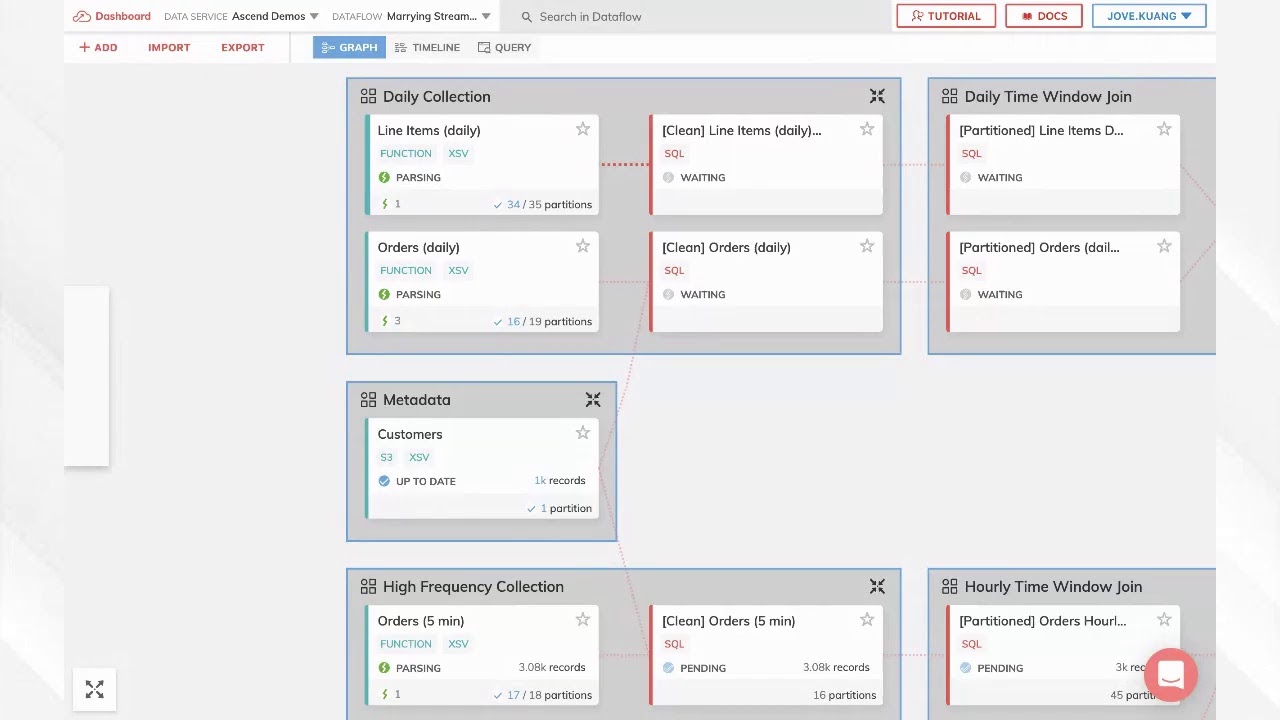Click the Metadata group grid icon
The image size is (1280, 720).
368,399
